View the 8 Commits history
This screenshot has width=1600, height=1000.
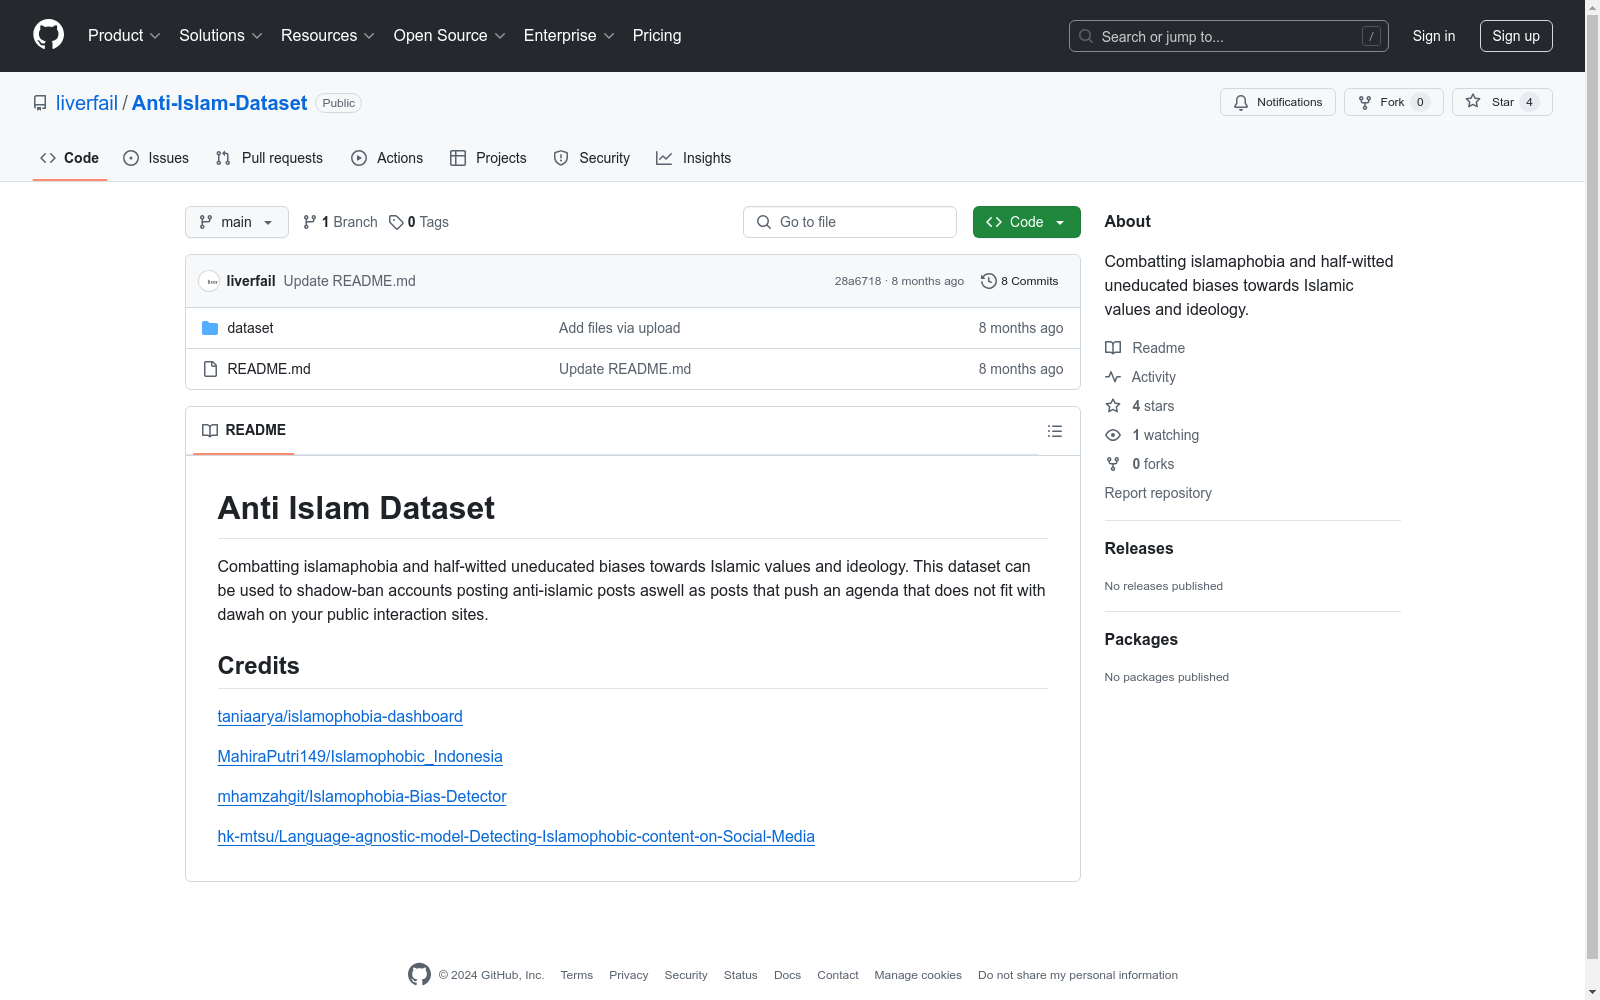click(x=1020, y=281)
